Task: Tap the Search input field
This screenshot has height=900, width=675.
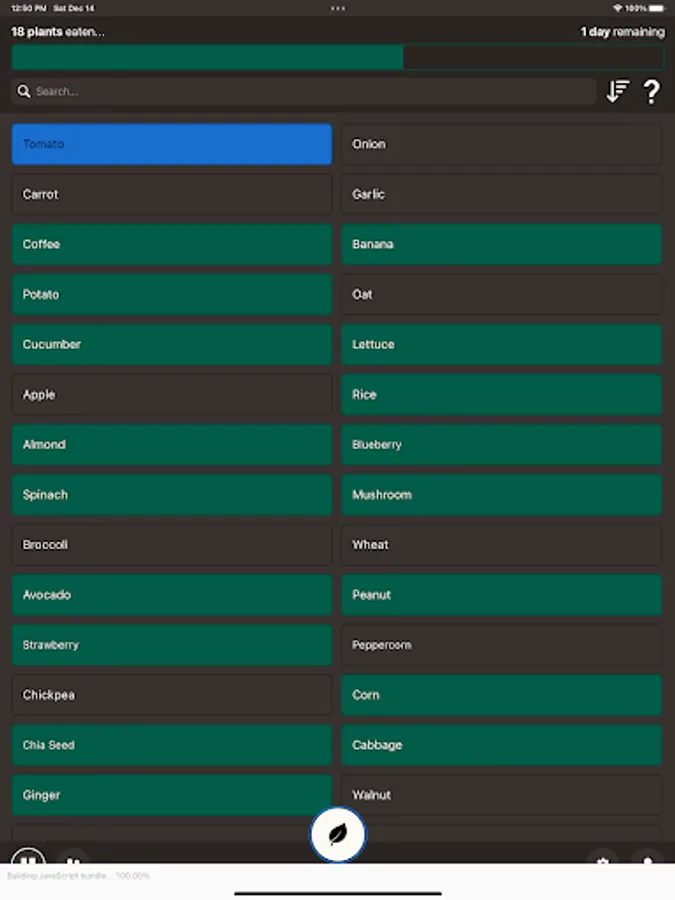Action: point(300,91)
